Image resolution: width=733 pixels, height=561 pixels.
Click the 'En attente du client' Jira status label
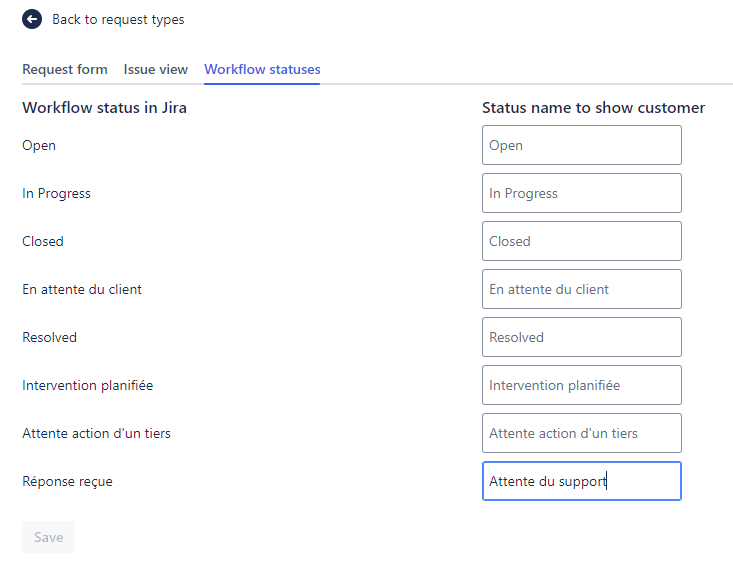click(82, 289)
